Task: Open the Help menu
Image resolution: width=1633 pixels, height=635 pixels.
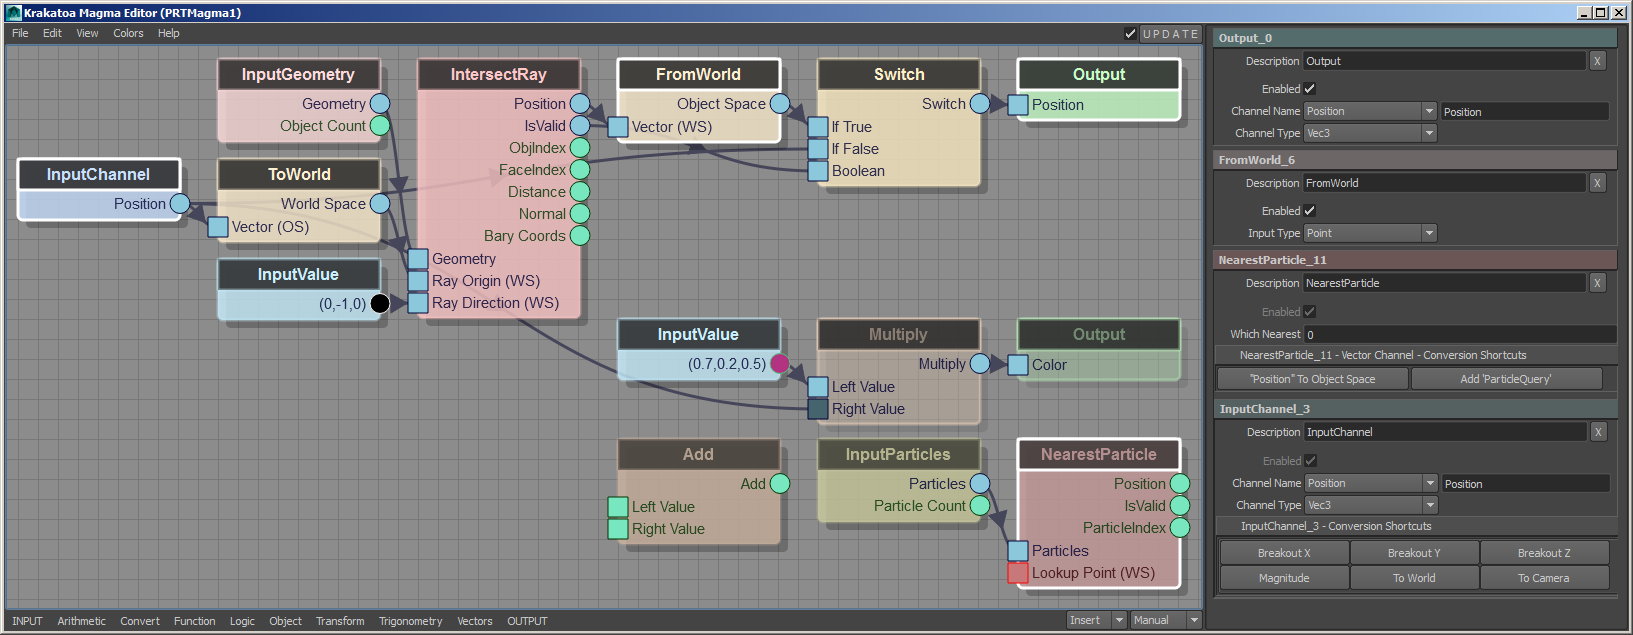Action: [169, 33]
